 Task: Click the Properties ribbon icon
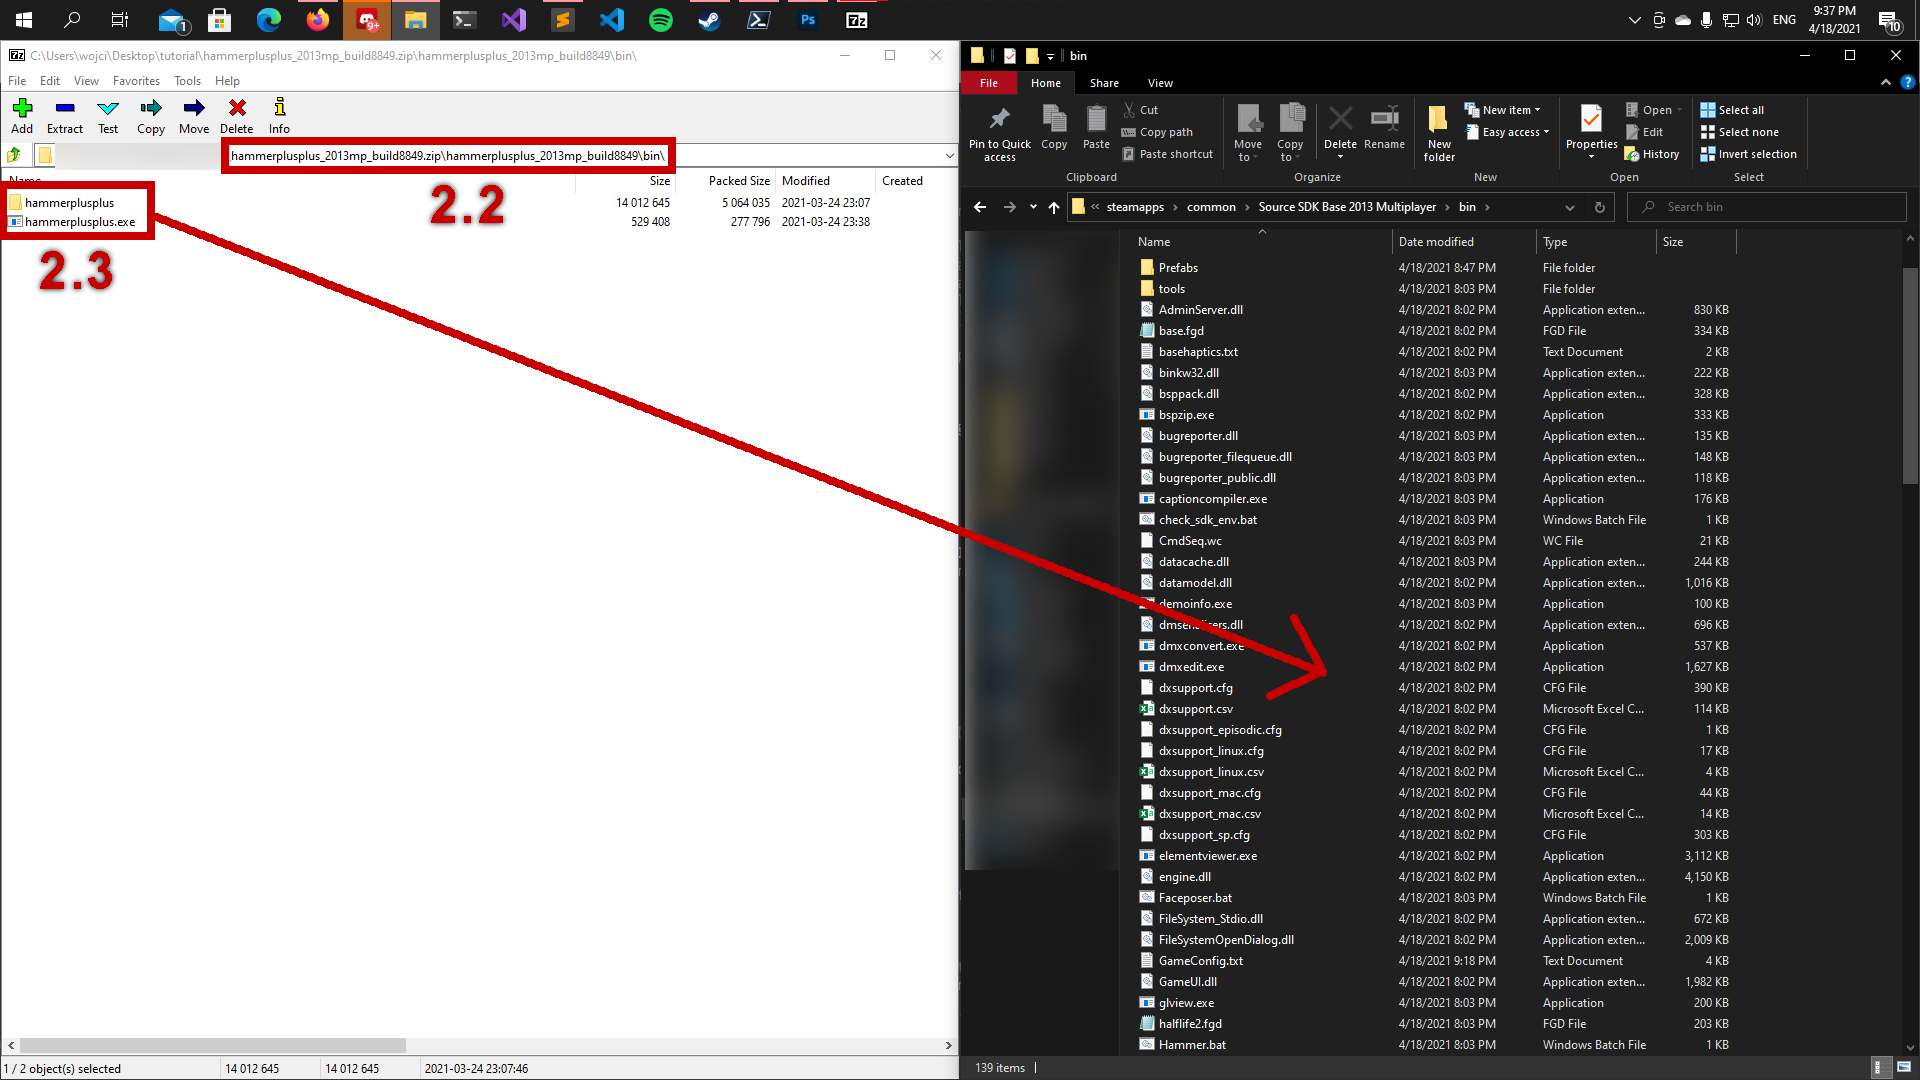click(x=1591, y=121)
